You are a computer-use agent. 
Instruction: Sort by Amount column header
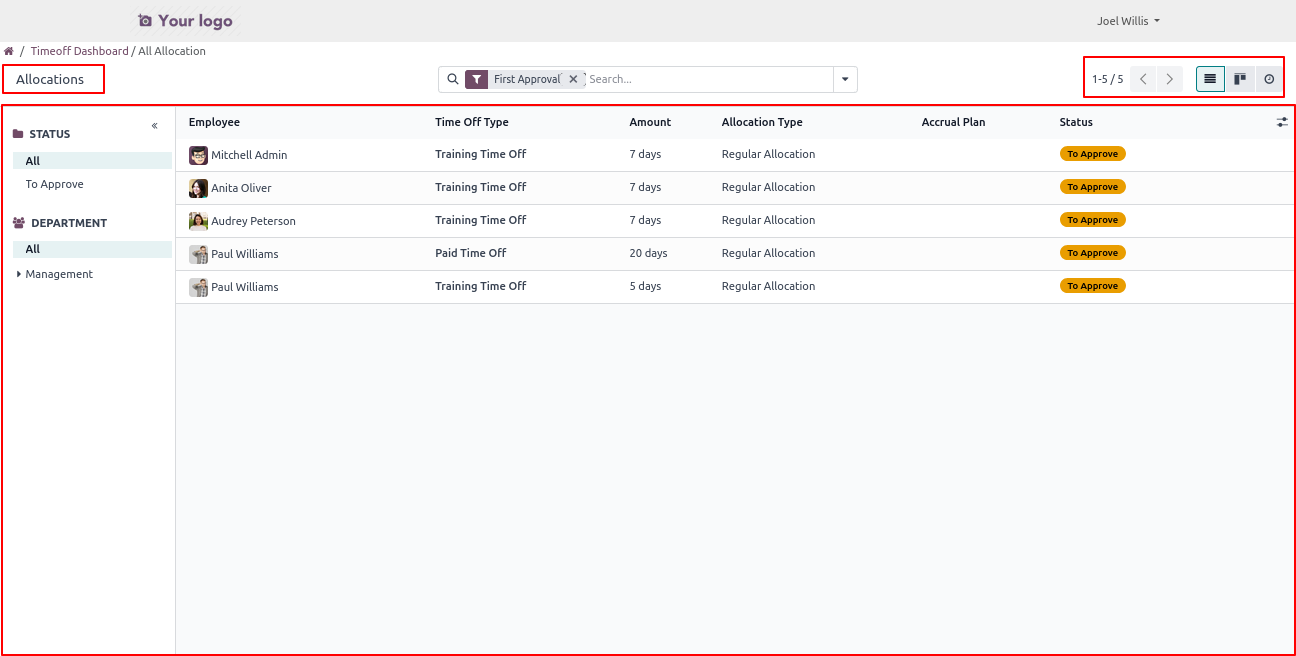650,122
